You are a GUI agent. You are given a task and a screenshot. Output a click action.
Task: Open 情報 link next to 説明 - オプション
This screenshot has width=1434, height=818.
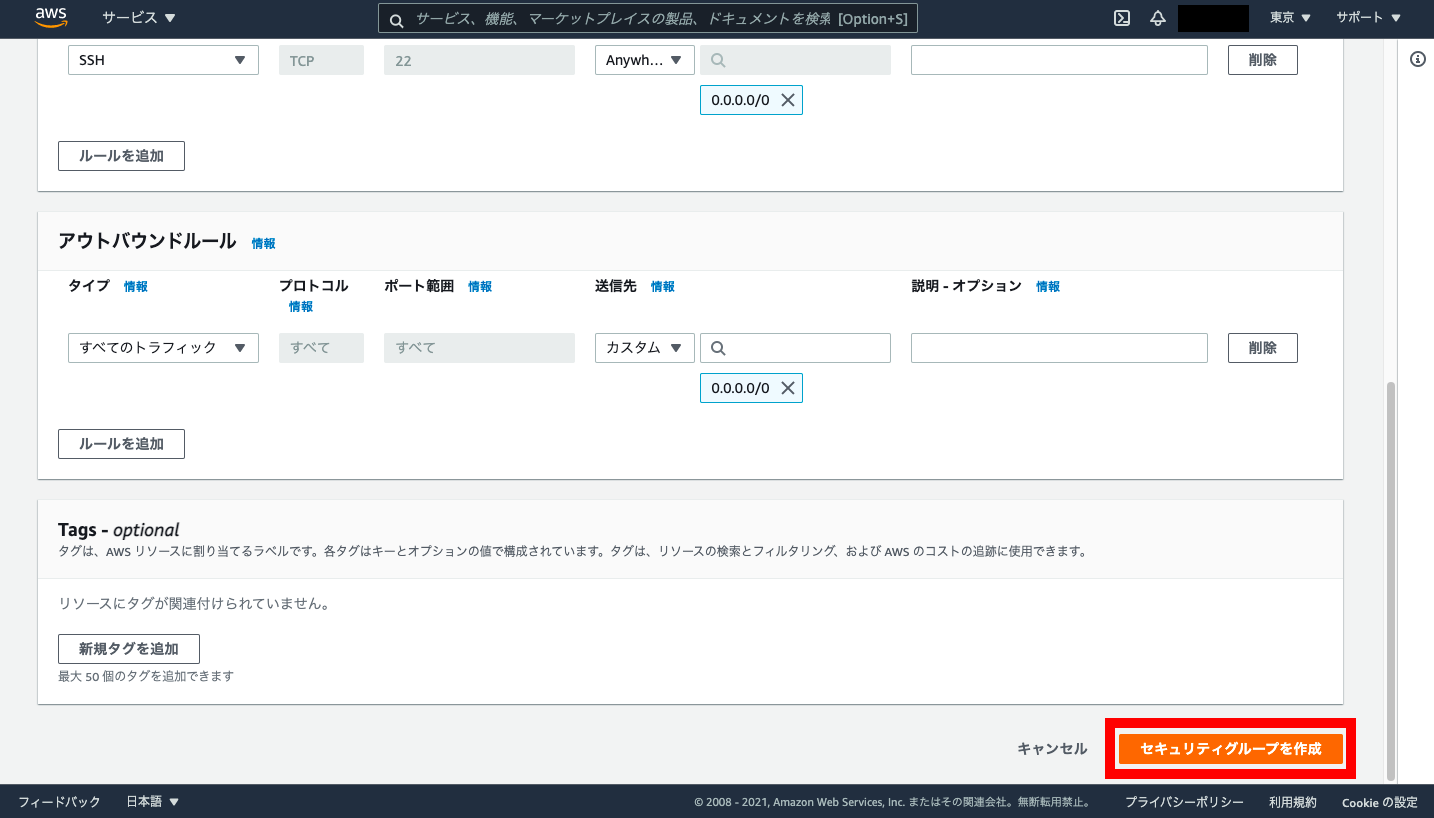pyautogui.click(x=1048, y=286)
